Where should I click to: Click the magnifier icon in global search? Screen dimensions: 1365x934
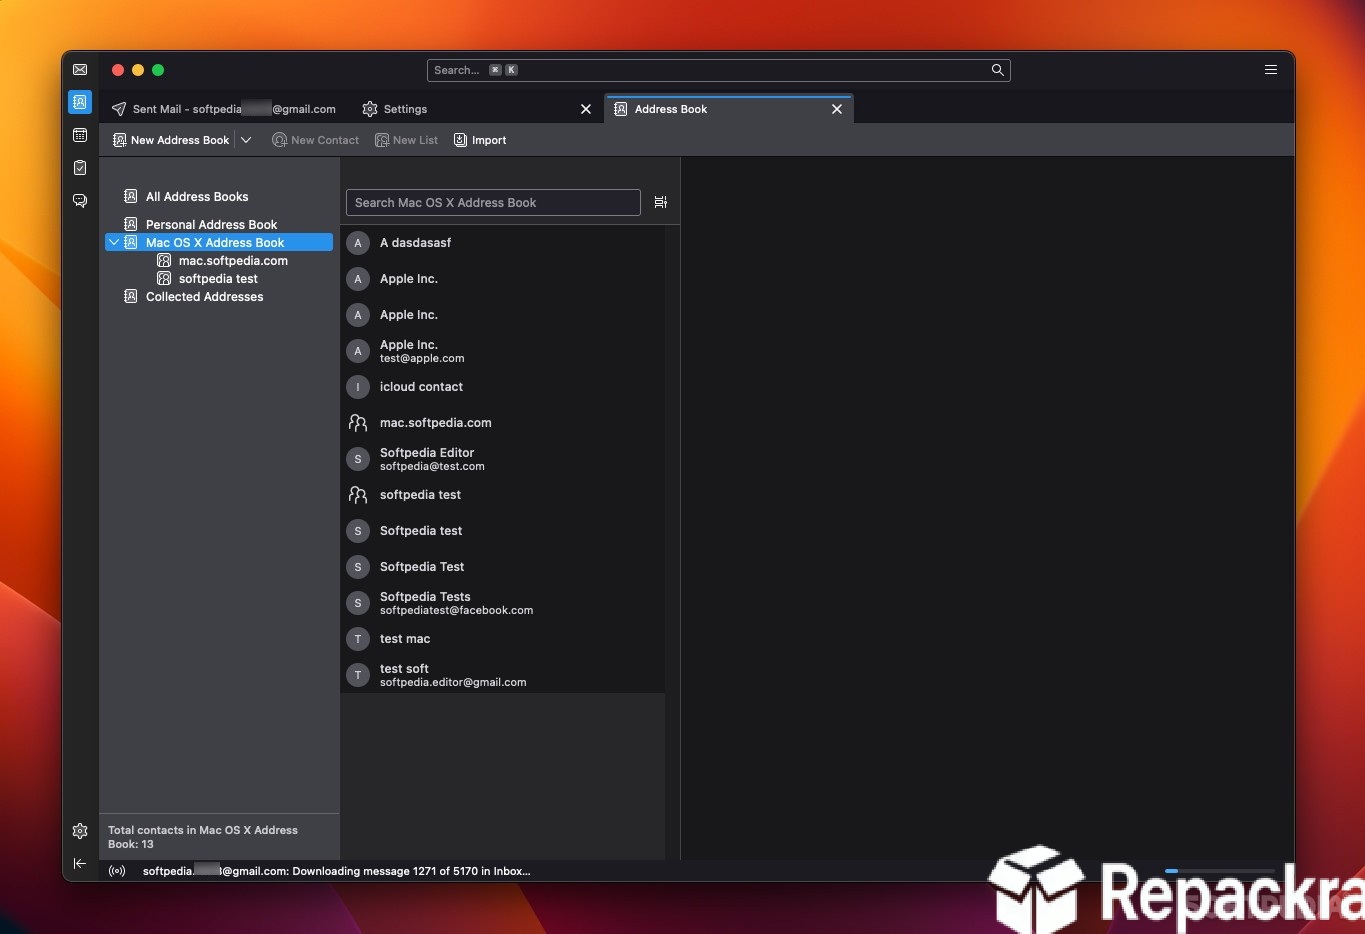point(997,70)
